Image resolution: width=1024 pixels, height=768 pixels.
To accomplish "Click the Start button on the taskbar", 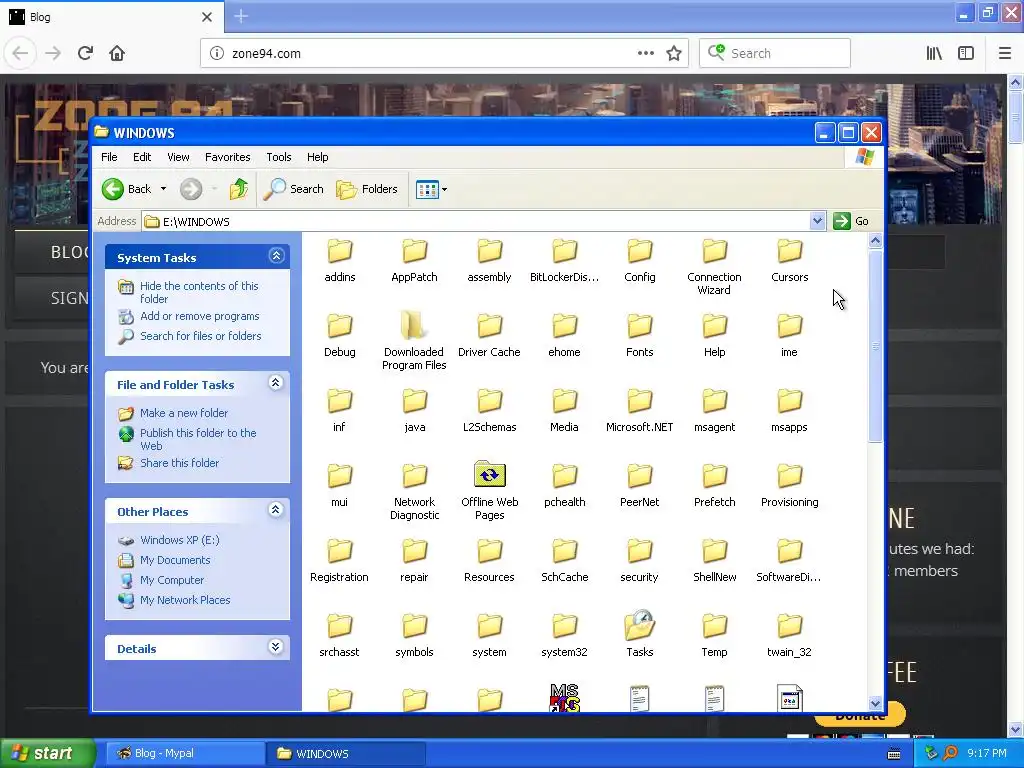I will 48,753.
